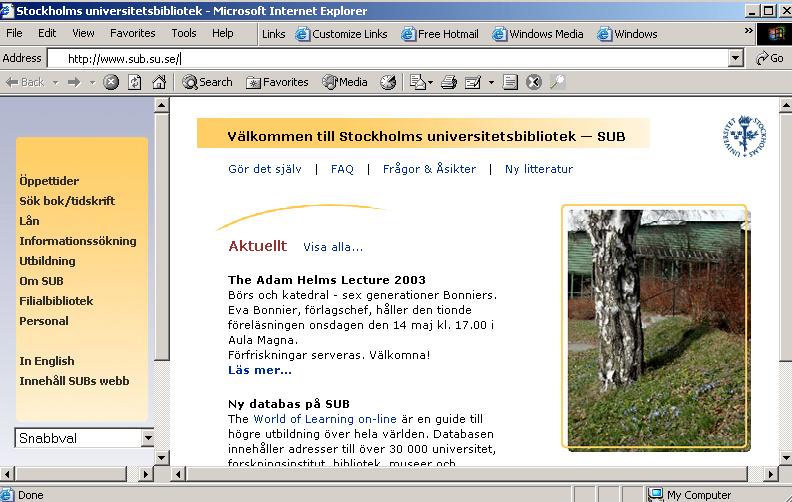Open the Lån sidebar link
Image resolution: width=792 pixels, height=502 pixels.
(x=29, y=221)
